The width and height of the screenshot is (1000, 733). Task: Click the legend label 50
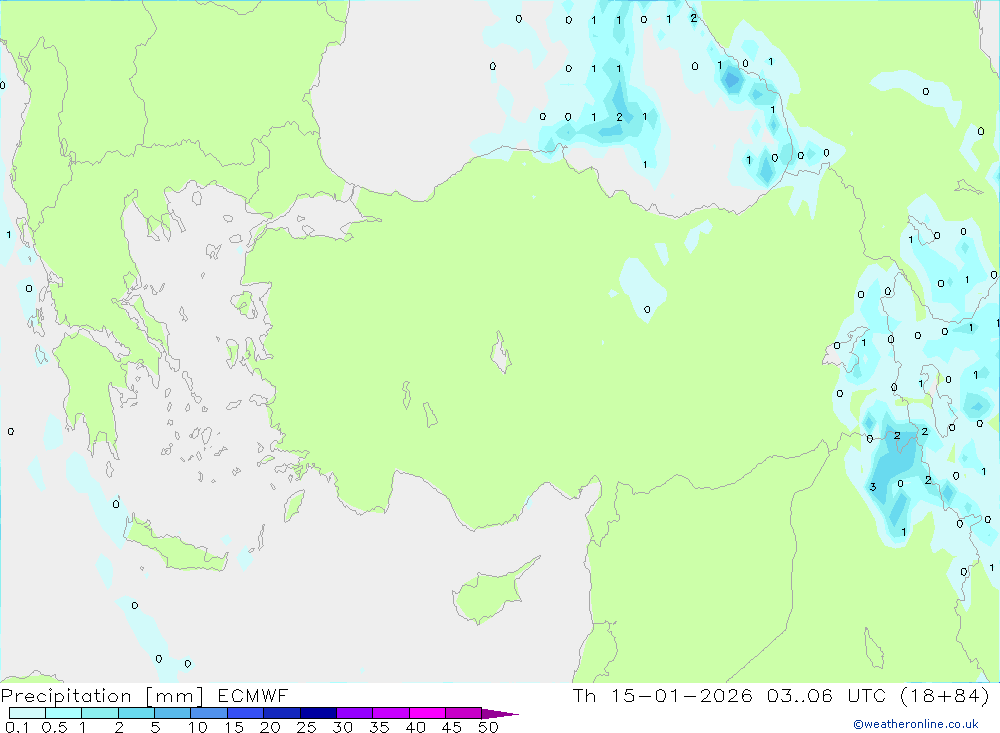tap(488, 727)
